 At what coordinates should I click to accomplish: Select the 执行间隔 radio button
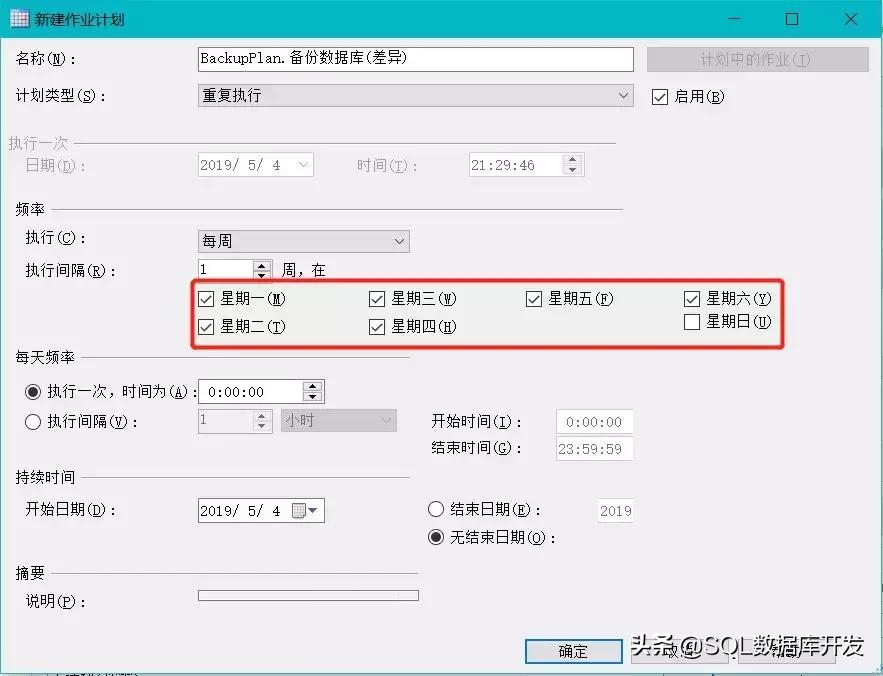(32, 420)
